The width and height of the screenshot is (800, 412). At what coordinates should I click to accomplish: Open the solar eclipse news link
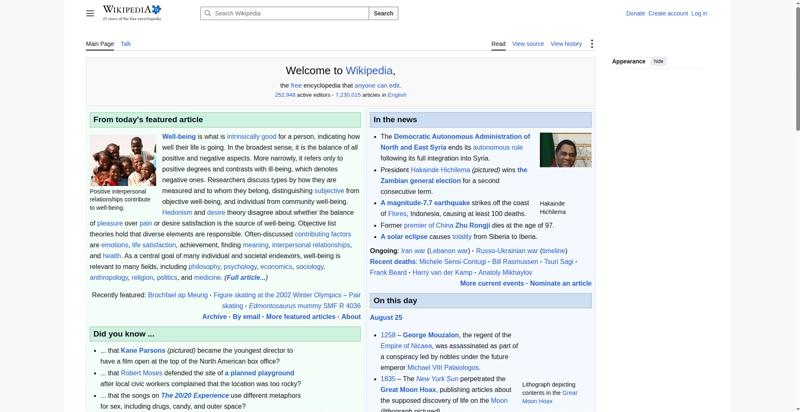404,237
